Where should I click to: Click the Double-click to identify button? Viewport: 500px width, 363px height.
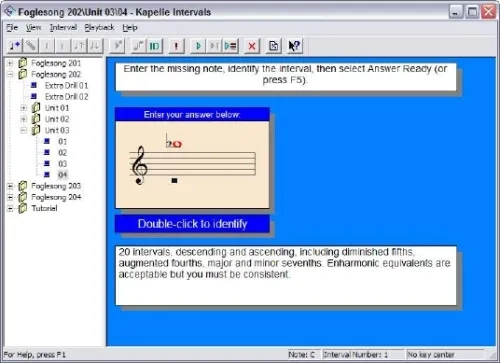click(192, 224)
